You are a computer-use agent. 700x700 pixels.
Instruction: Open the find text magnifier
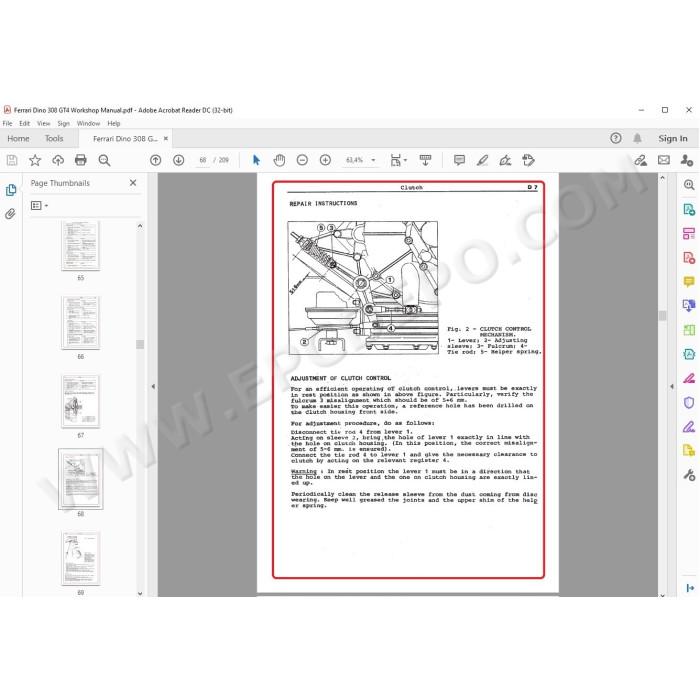click(104, 160)
